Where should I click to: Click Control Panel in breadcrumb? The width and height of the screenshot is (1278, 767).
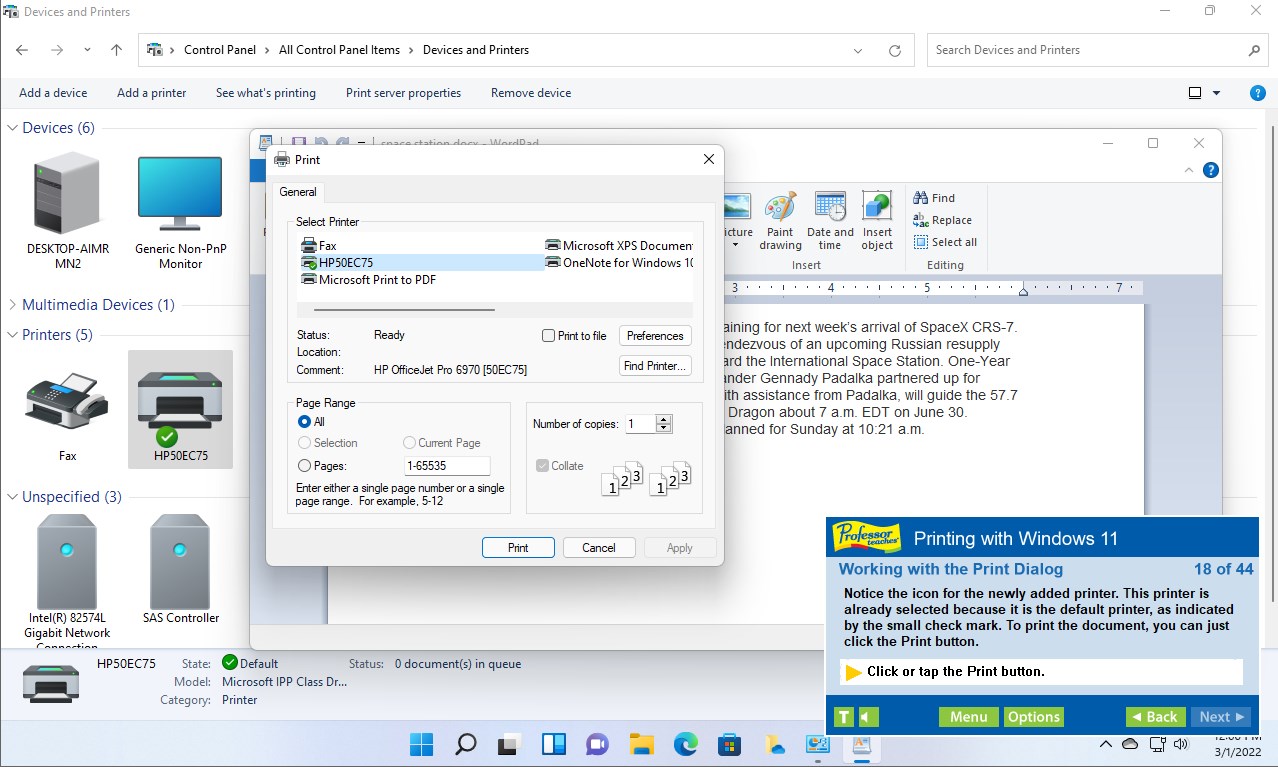tap(220, 50)
